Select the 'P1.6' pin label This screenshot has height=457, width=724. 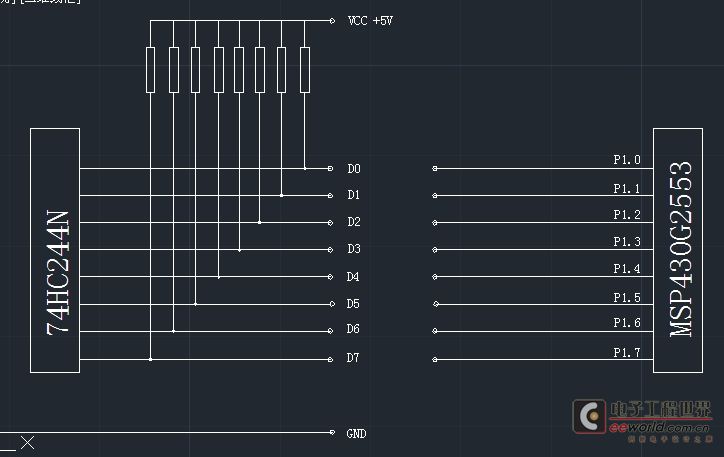627,323
